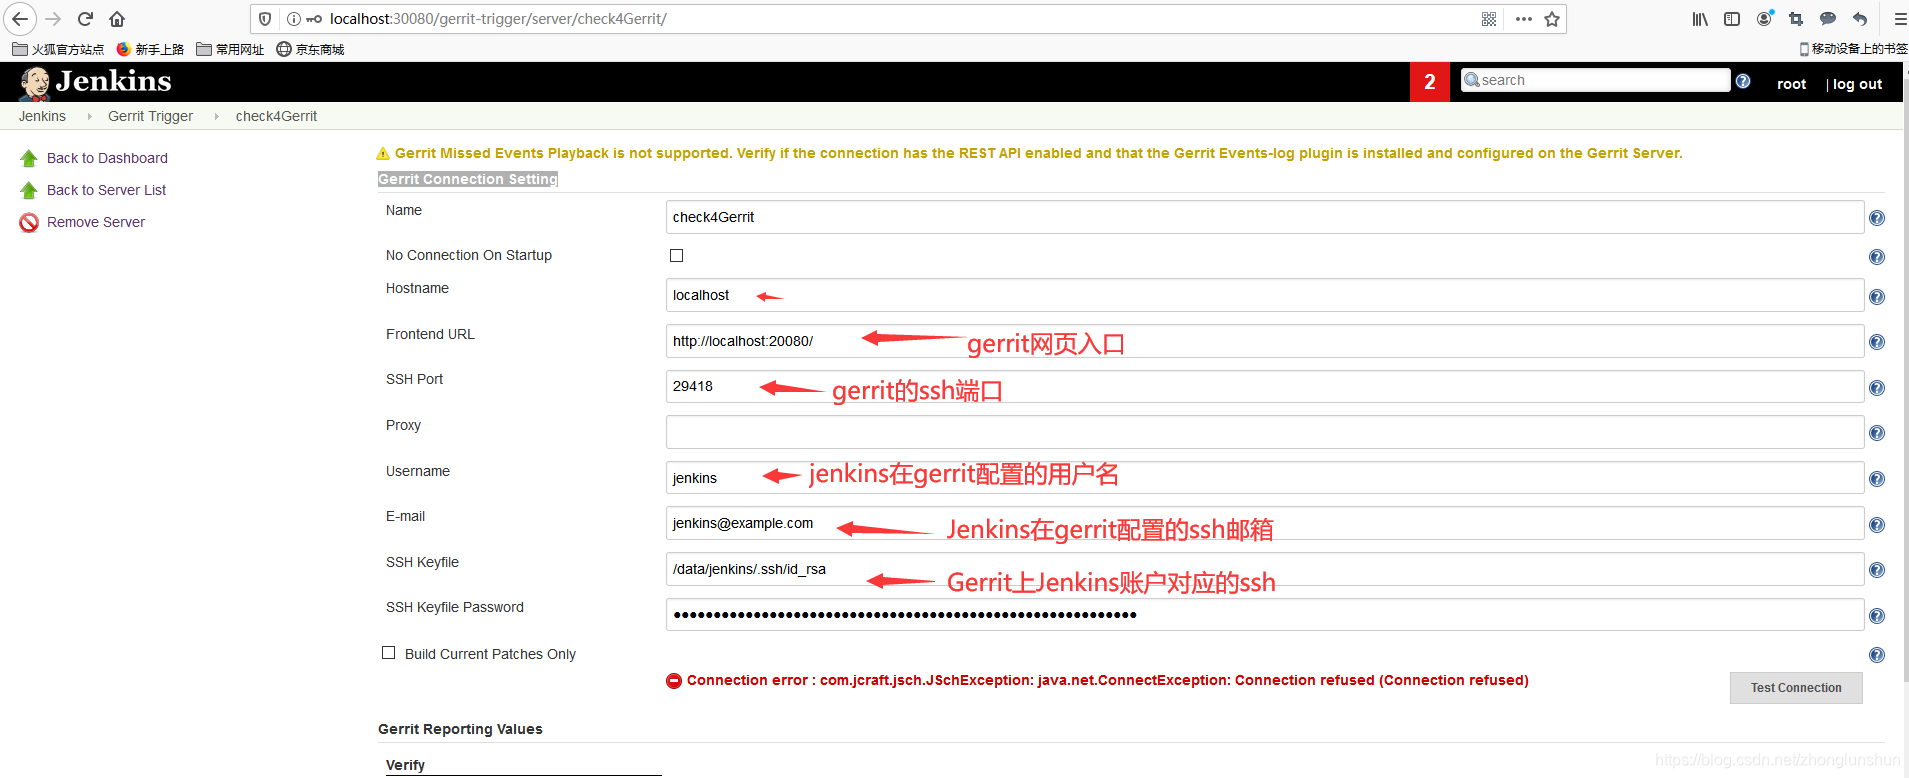This screenshot has width=1909, height=778.
Task: Click the log out link
Action: click(x=1857, y=84)
